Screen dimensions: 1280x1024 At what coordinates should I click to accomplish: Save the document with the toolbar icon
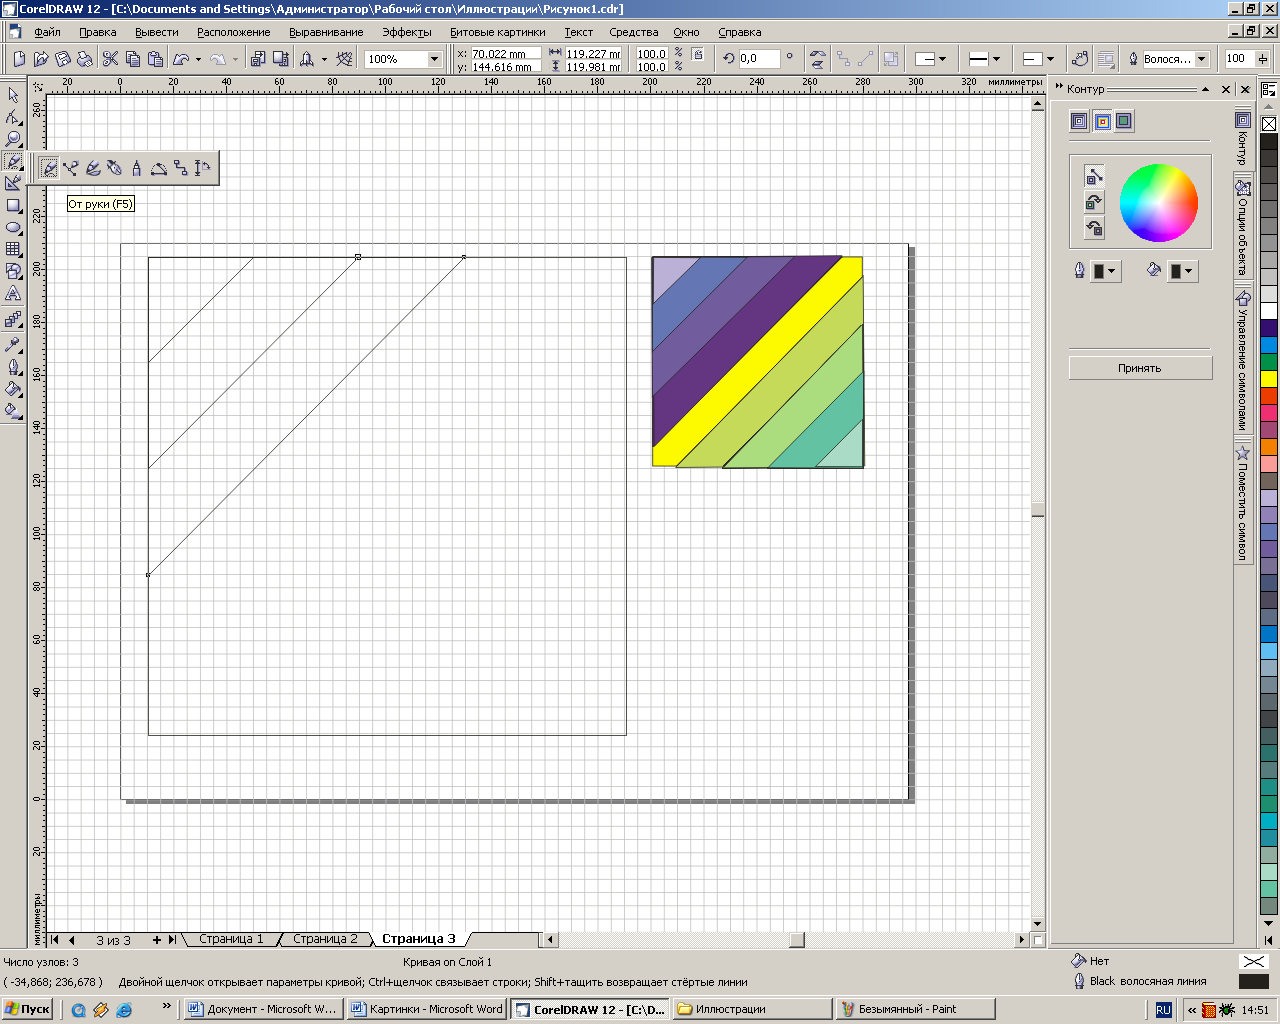[x=63, y=59]
